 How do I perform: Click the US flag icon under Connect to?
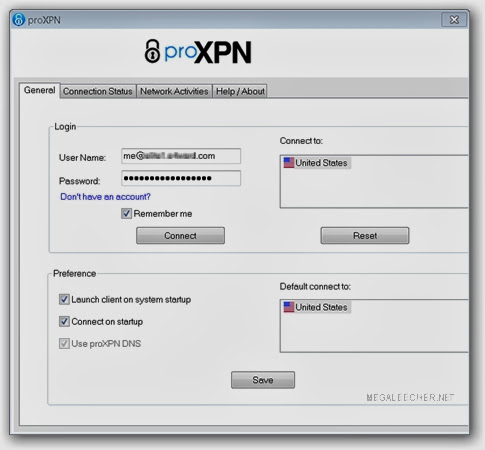(x=289, y=163)
